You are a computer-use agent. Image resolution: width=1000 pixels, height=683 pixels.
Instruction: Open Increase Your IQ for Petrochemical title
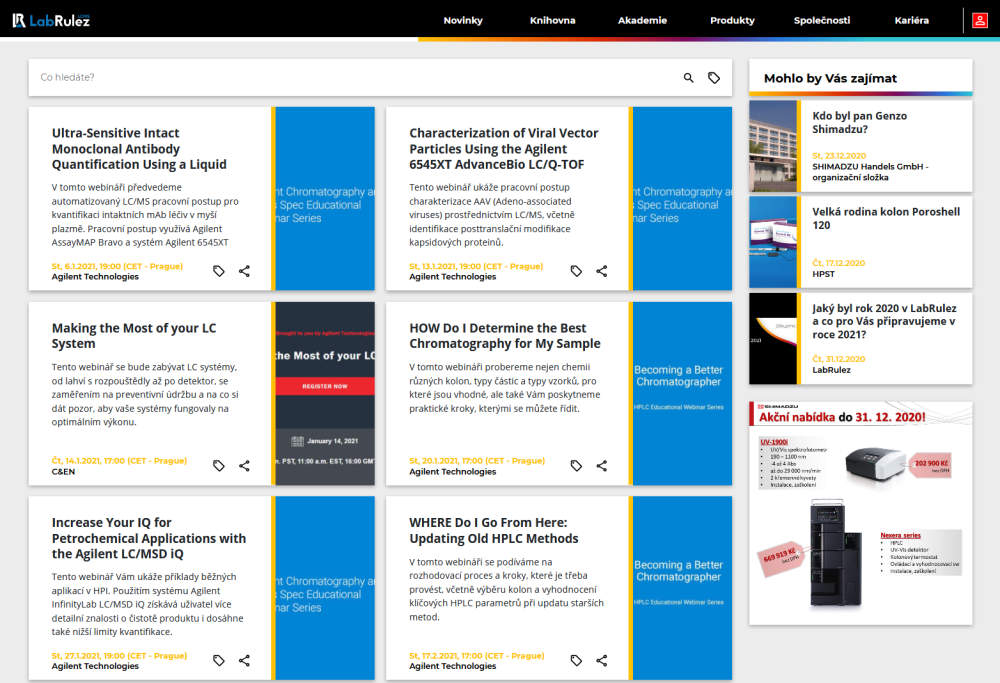(149, 538)
